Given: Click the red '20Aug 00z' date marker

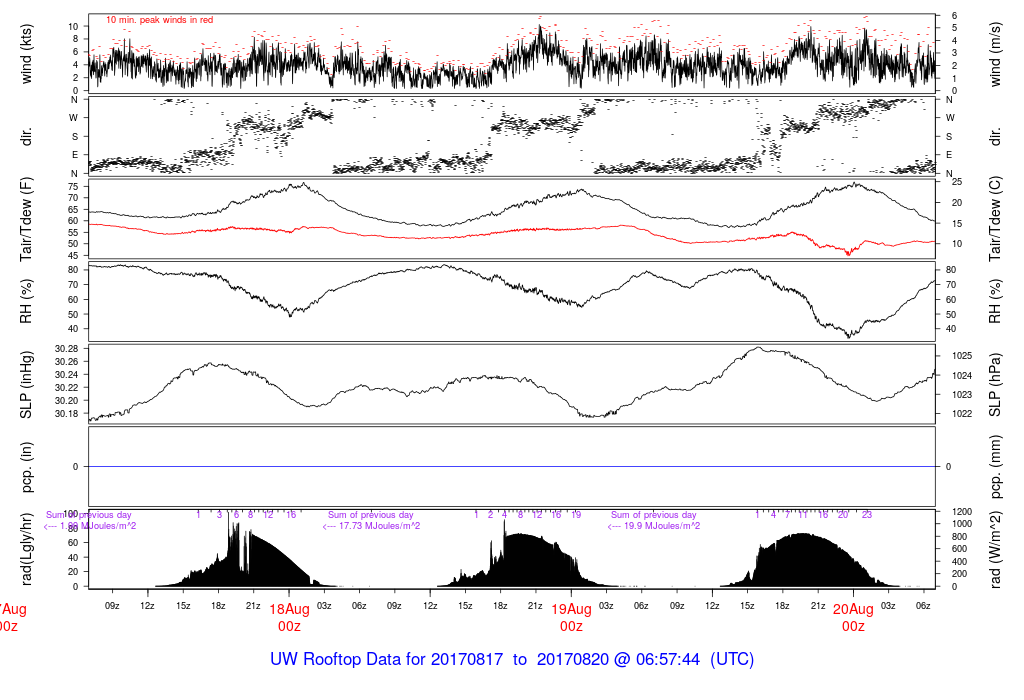Looking at the screenshot, I should (x=853, y=618).
